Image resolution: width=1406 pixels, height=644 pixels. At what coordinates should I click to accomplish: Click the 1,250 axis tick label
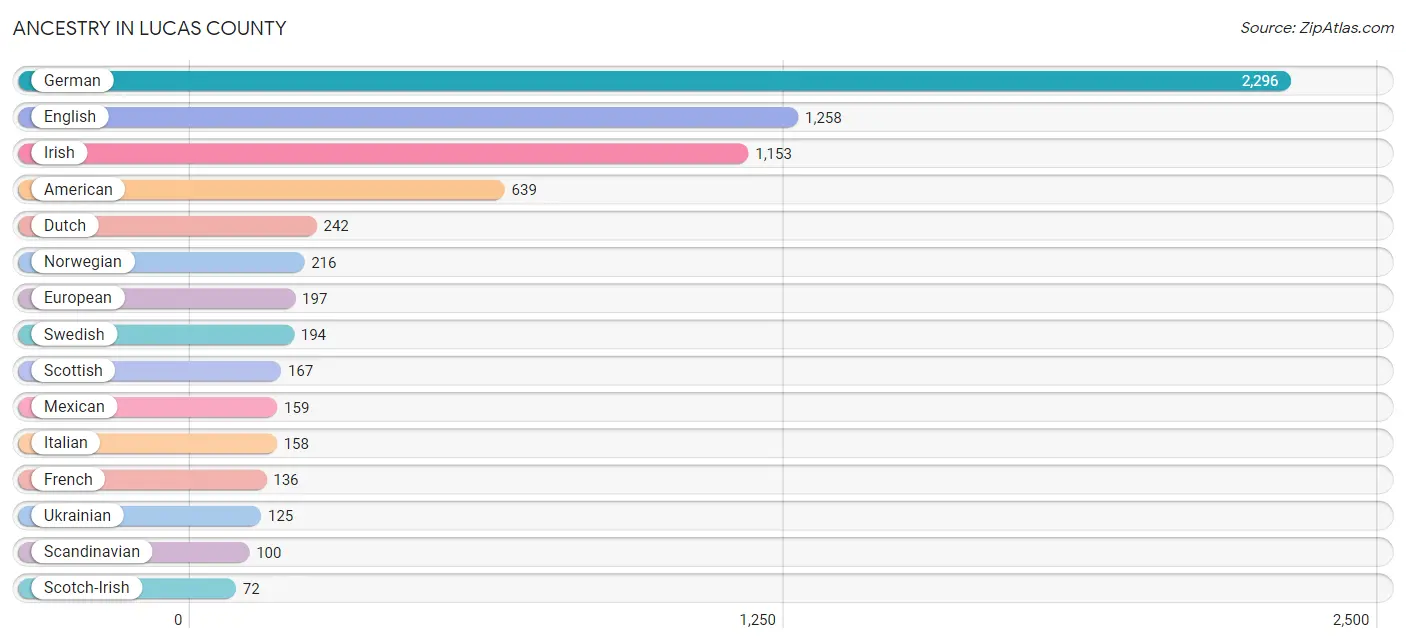(x=757, y=620)
